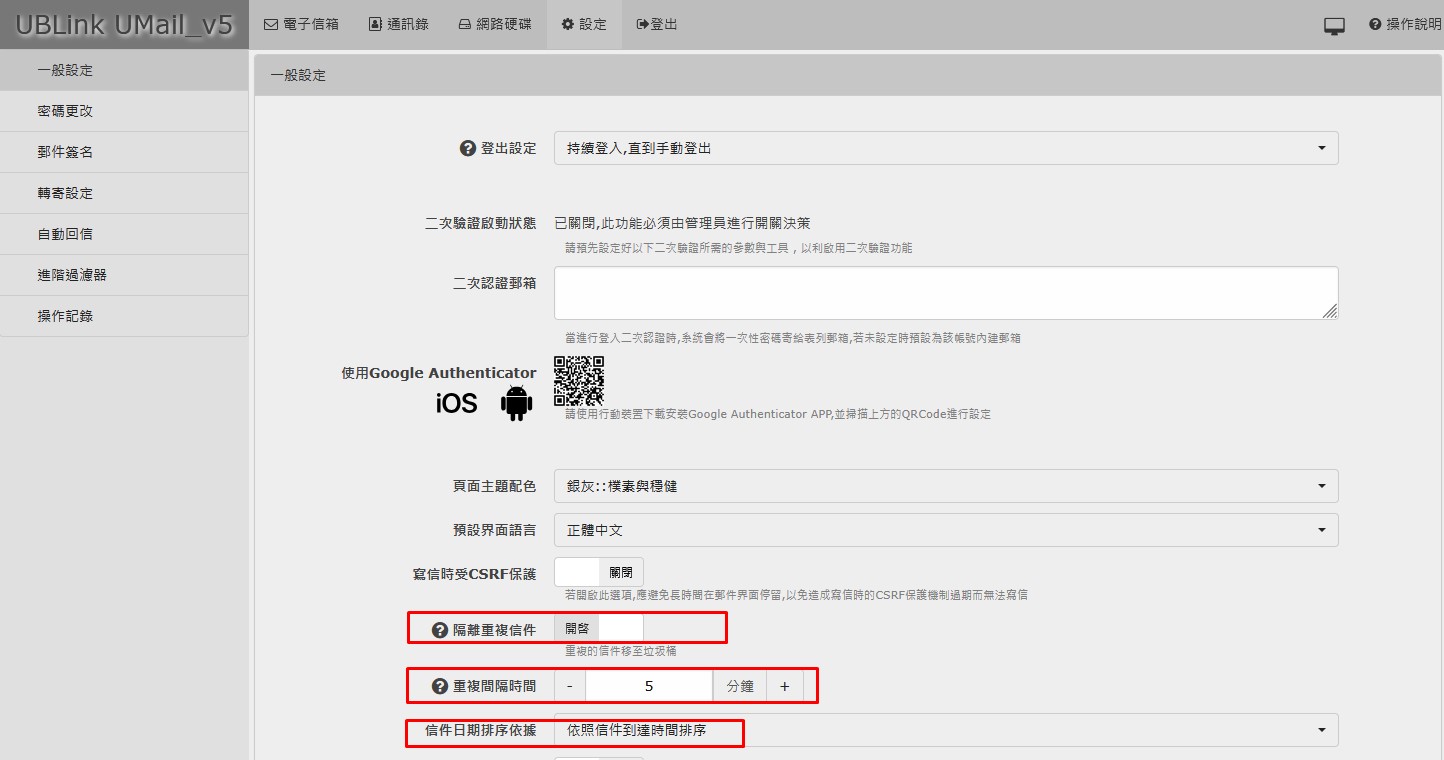Open 通訊錄 address book tab
The width and height of the screenshot is (1444, 760).
point(398,24)
